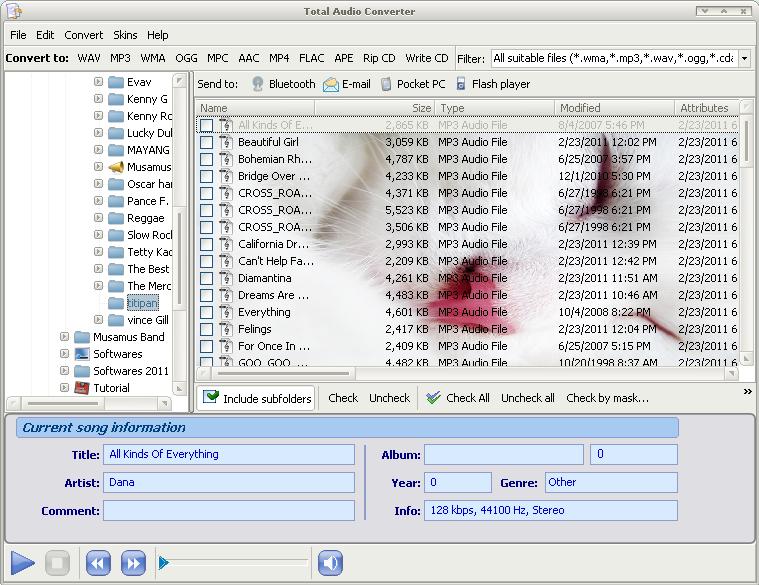
Task: Click the Felings MP3 file icon
Action: [x=225, y=329]
